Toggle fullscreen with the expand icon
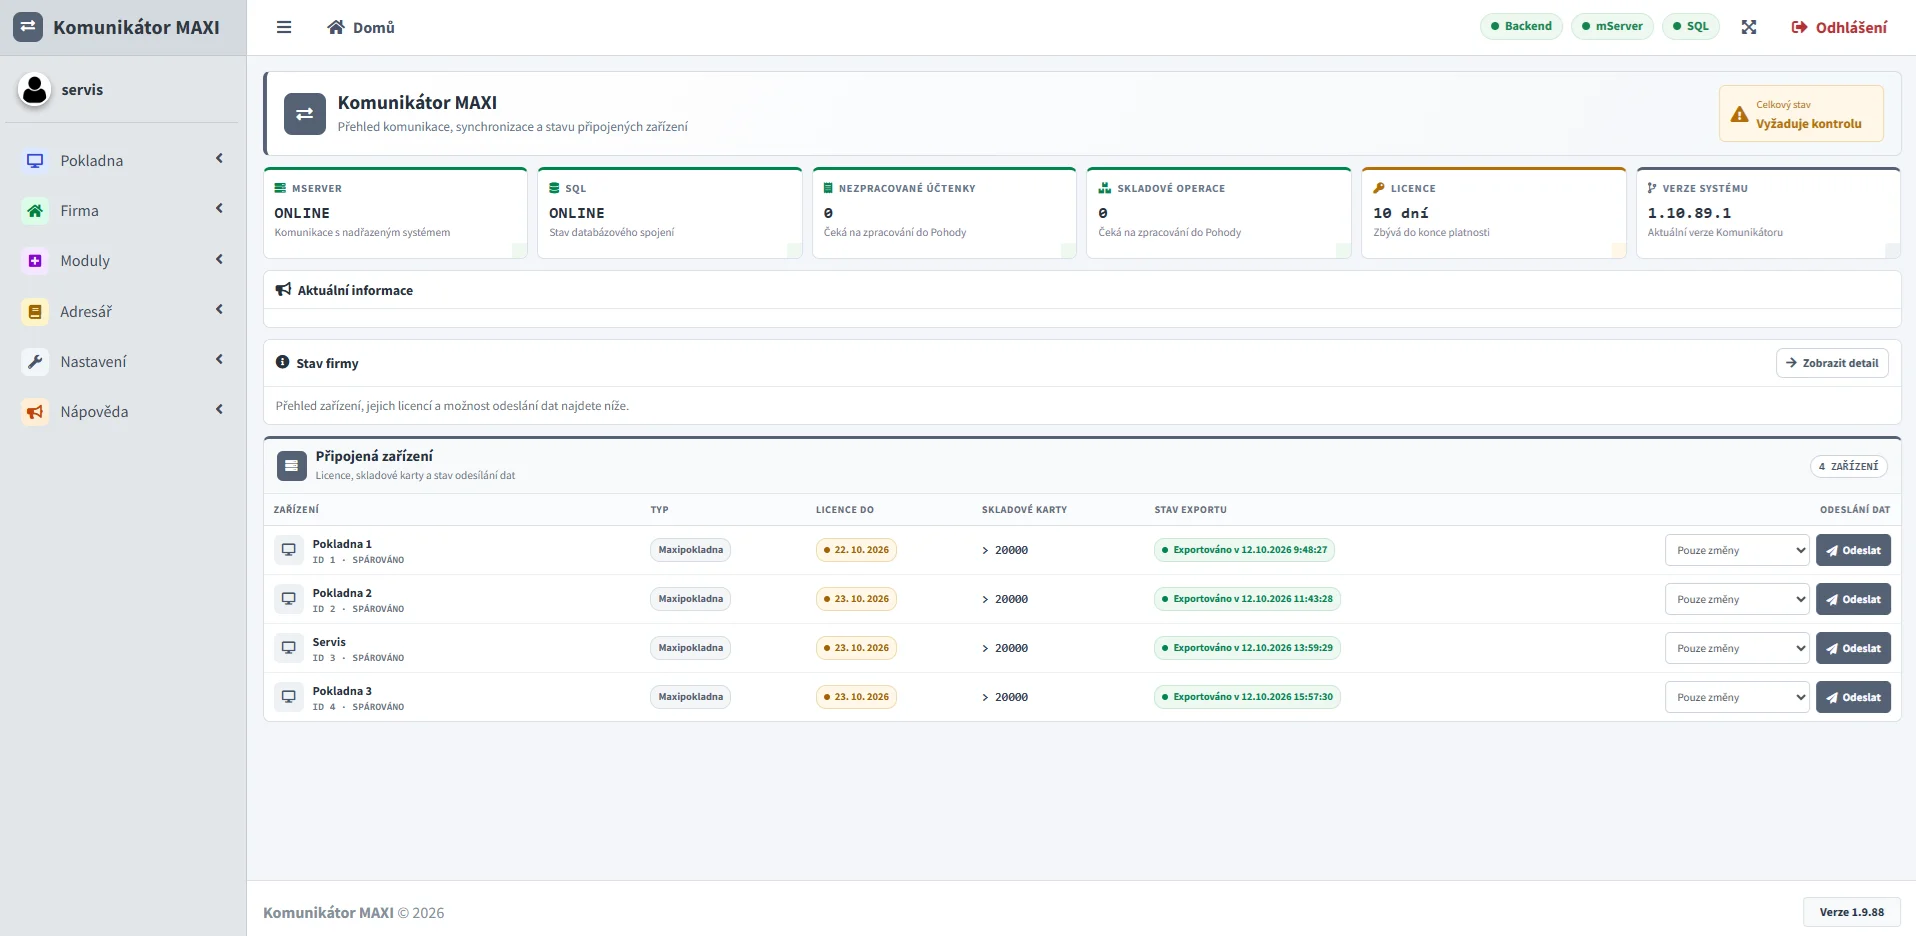 pos(1748,27)
